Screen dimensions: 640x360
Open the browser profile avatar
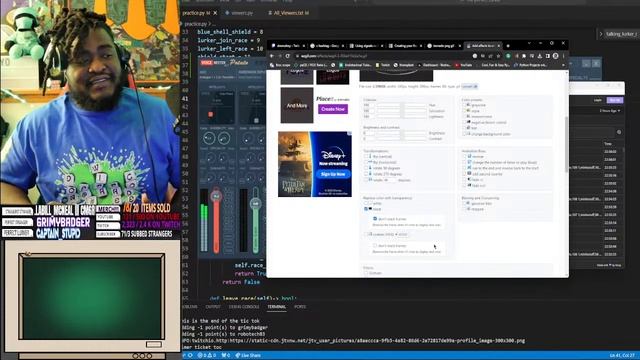pyautogui.click(x=556, y=56)
